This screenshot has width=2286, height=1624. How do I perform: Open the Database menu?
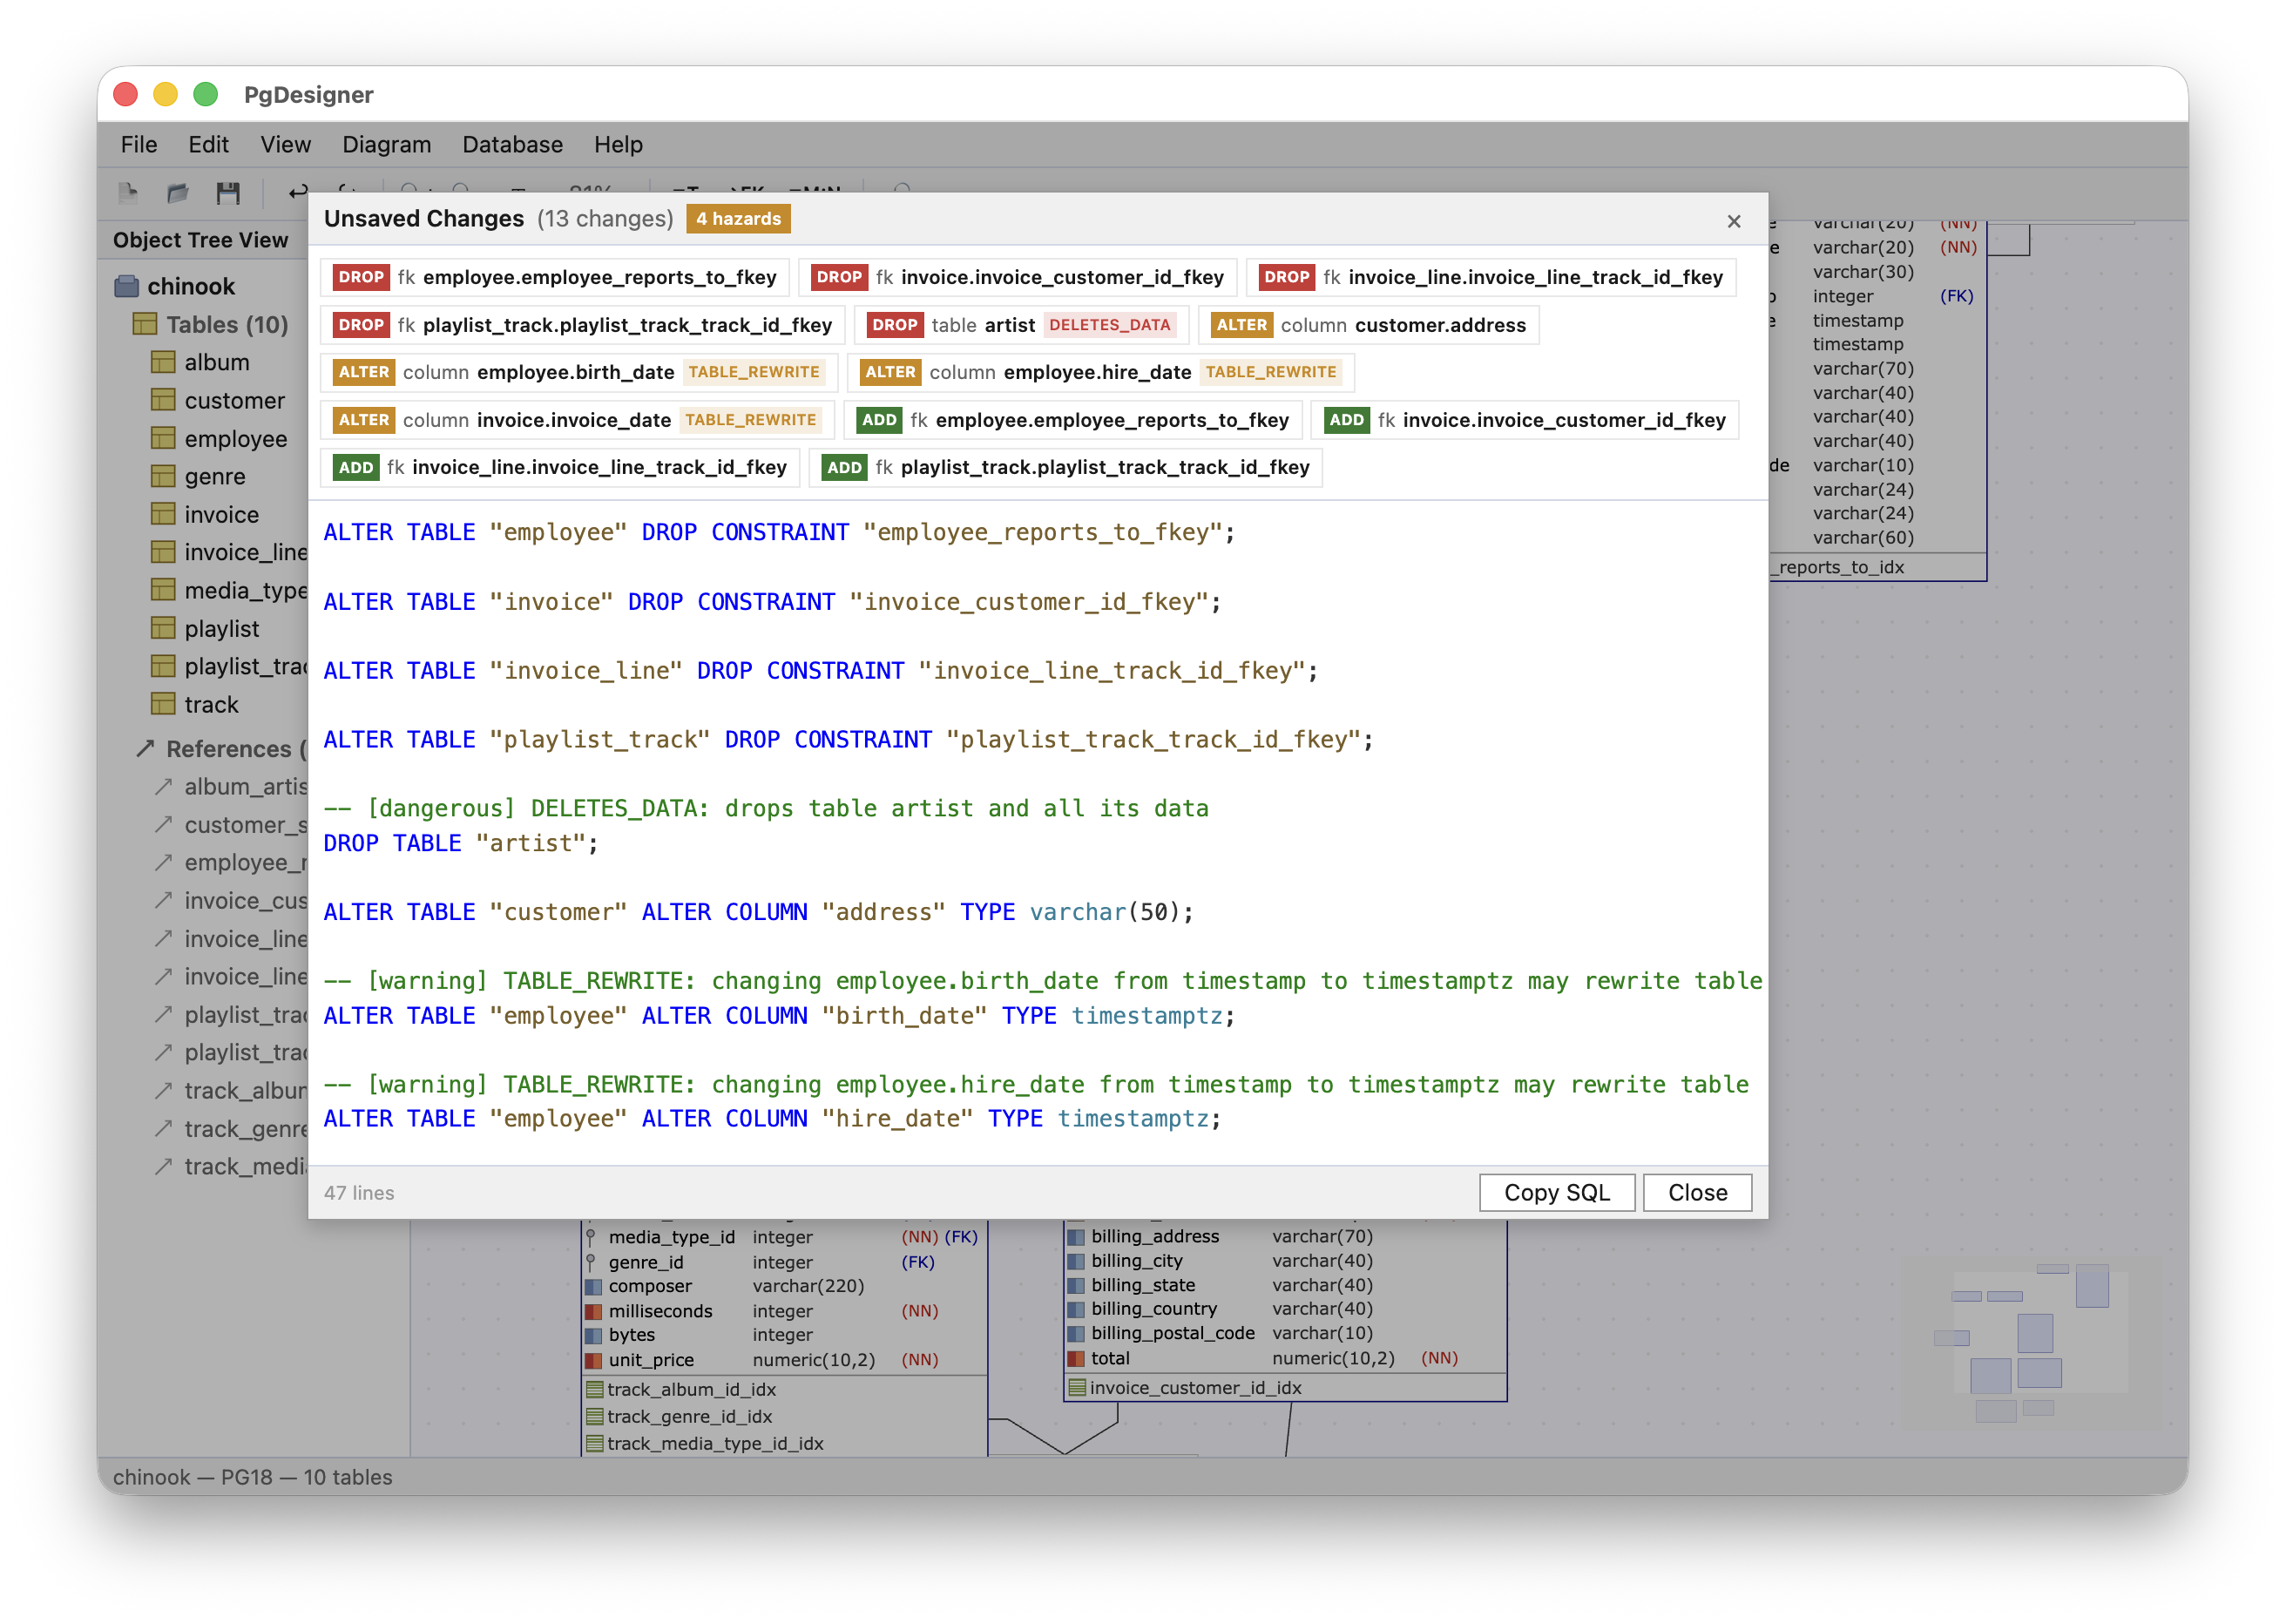(x=512, y=144)
